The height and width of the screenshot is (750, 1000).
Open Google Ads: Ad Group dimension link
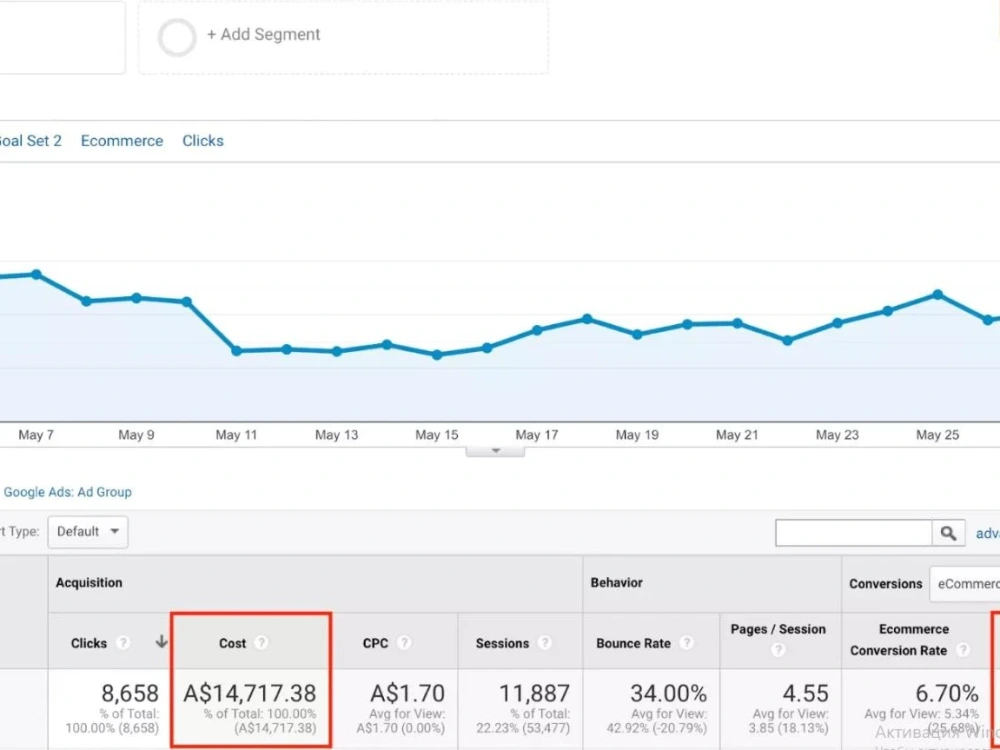pyautogui.click(x=68, y=492)
